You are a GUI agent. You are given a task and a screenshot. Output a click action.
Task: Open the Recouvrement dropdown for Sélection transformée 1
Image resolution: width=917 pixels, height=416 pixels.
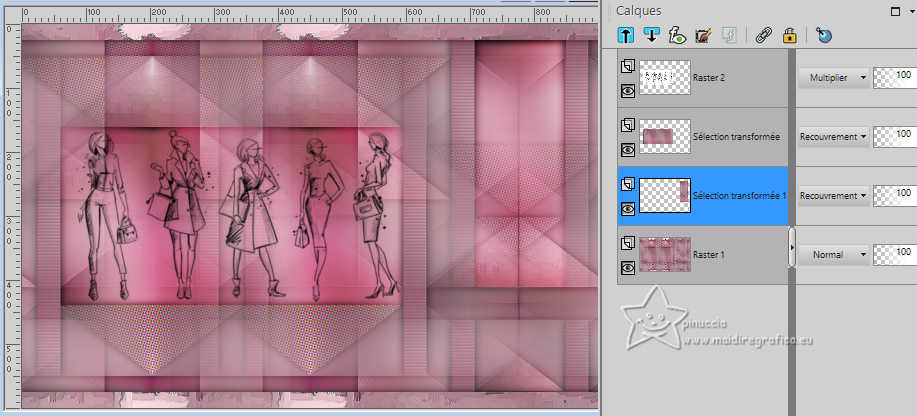point(833,195)
